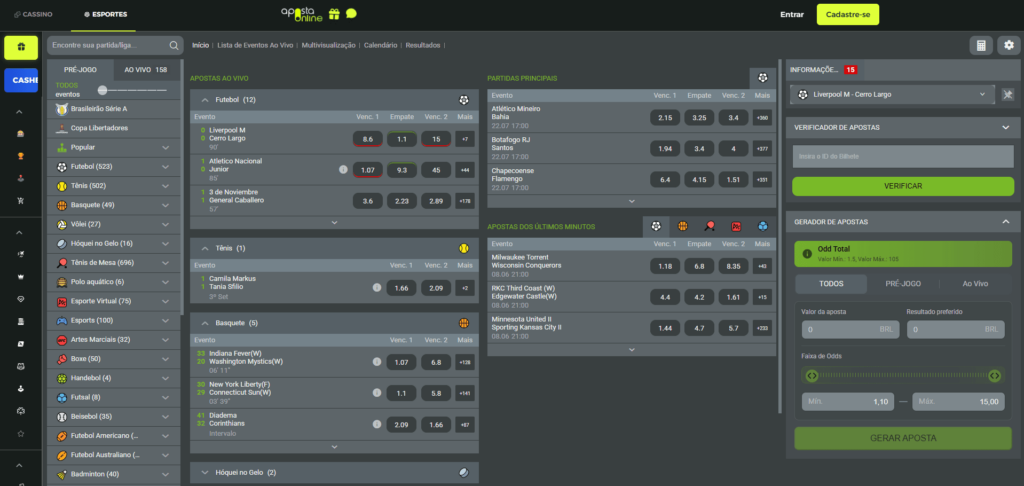Expand Tênis (502) in sports list
The width and height of the screenshot is (1024, 486).
point(114,186)
